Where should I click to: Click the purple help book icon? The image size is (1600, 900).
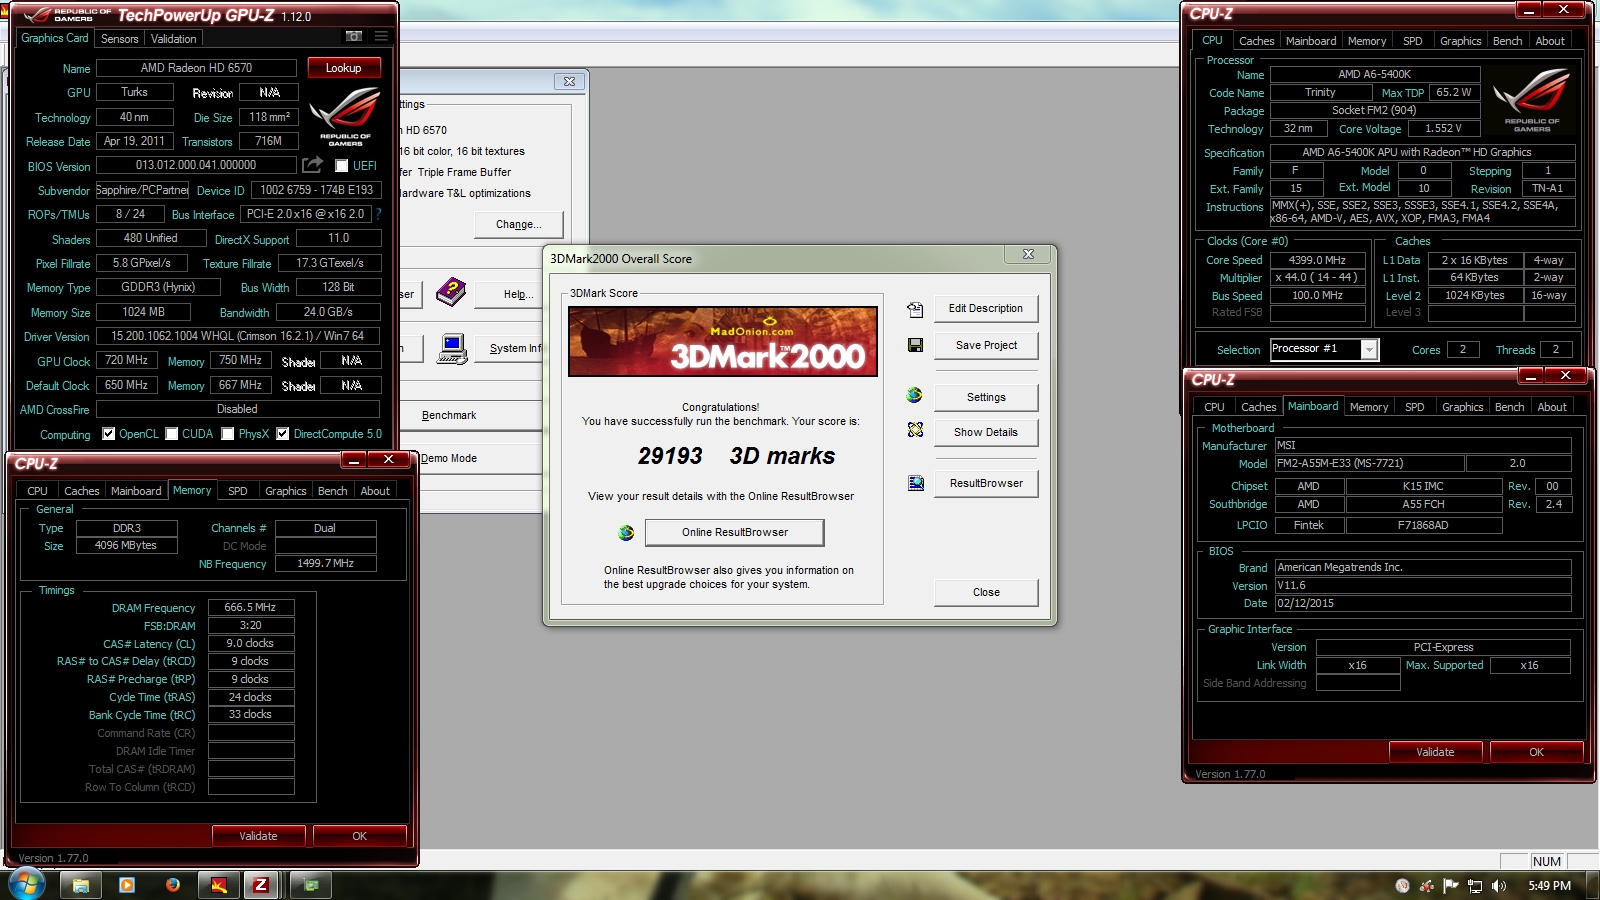(x=451, y=292)
